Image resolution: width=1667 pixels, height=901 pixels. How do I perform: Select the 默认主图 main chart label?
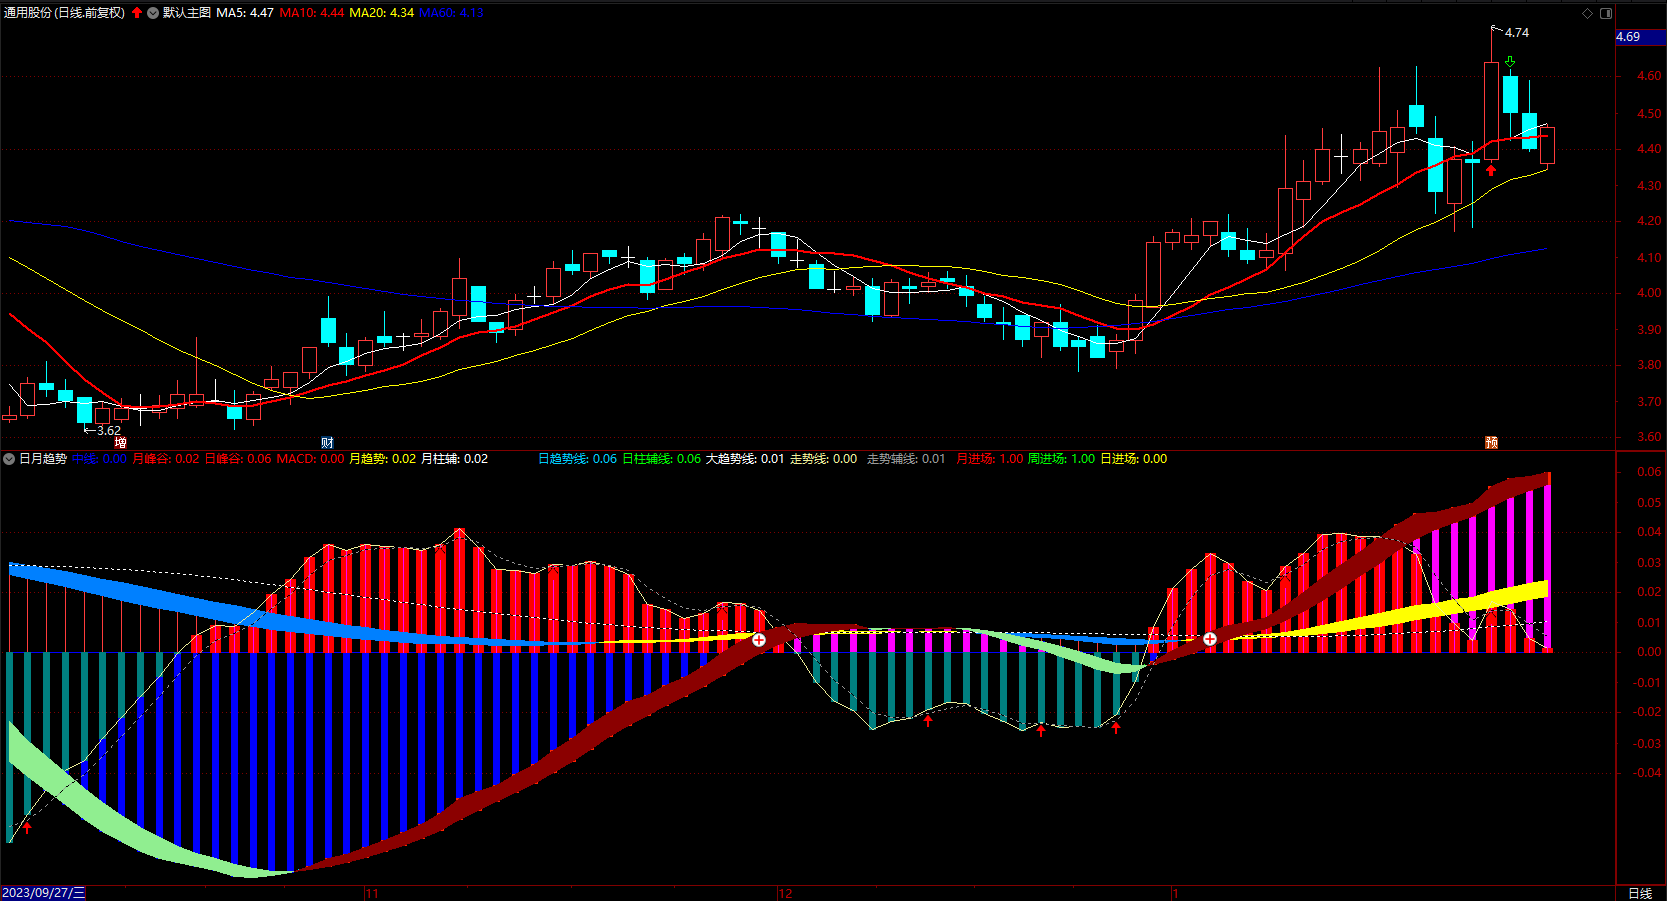187,13
